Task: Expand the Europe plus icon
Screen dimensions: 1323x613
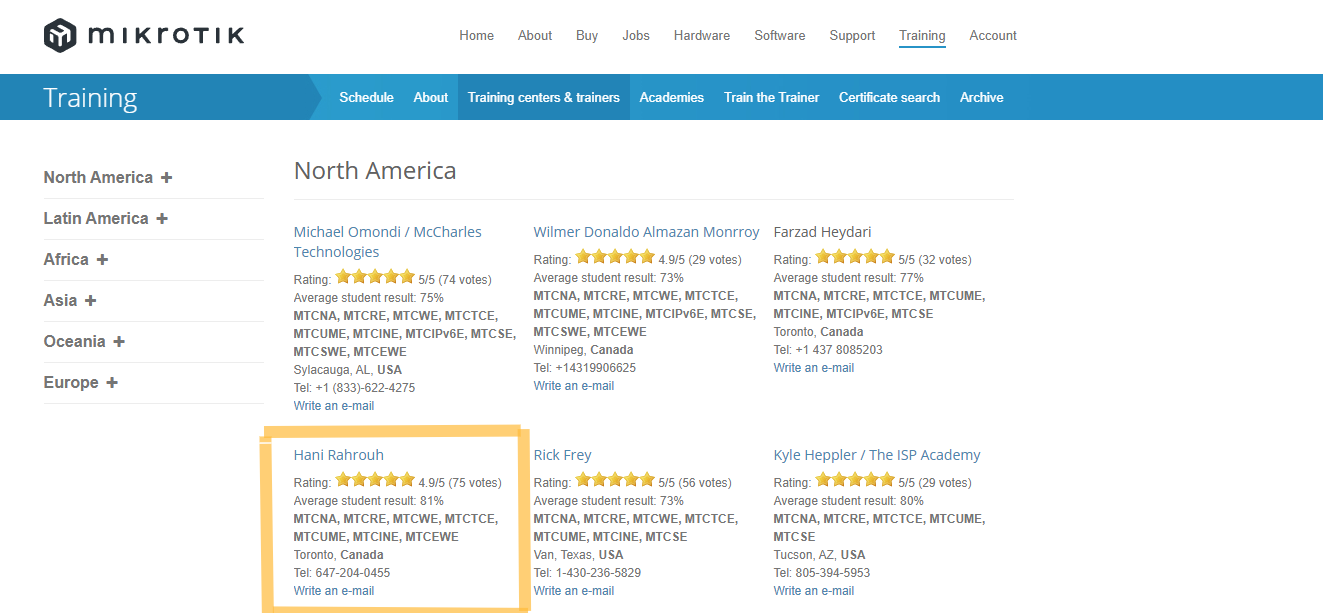Action: (x=111, y=383)
